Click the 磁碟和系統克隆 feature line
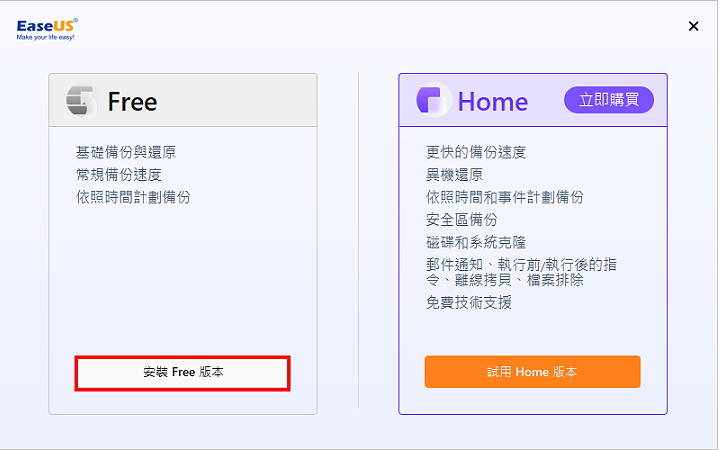This screenshot has width=720, height=450. (476, 242)
